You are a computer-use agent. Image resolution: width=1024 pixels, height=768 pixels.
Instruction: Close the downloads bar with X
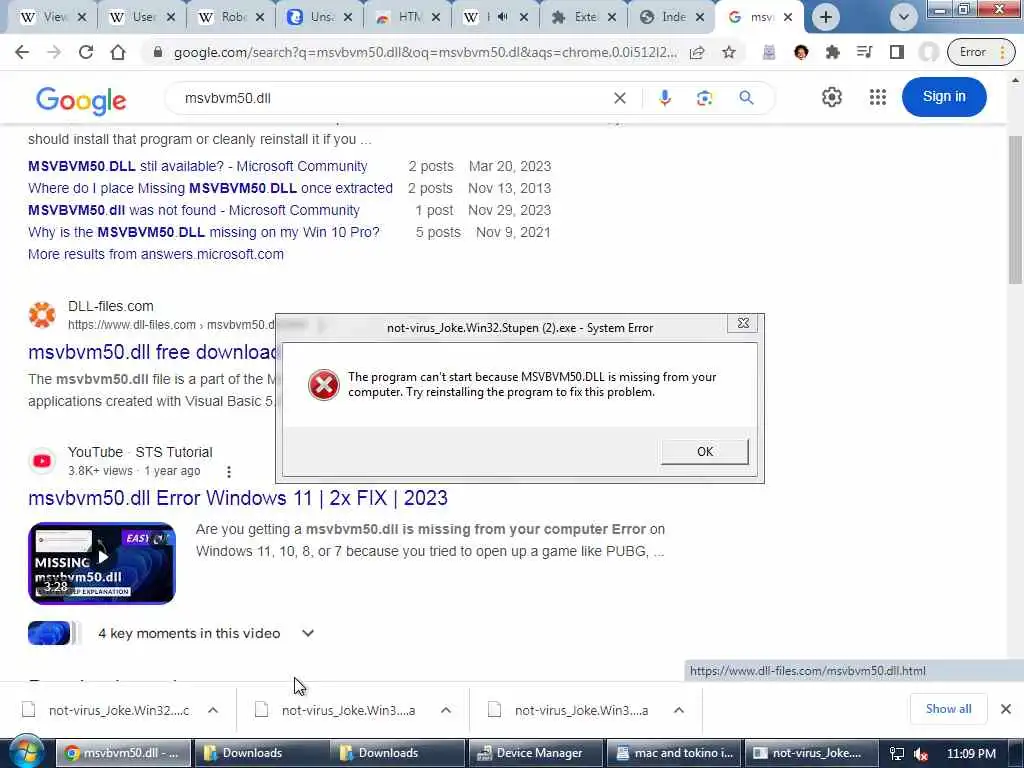coord(1006,709)
